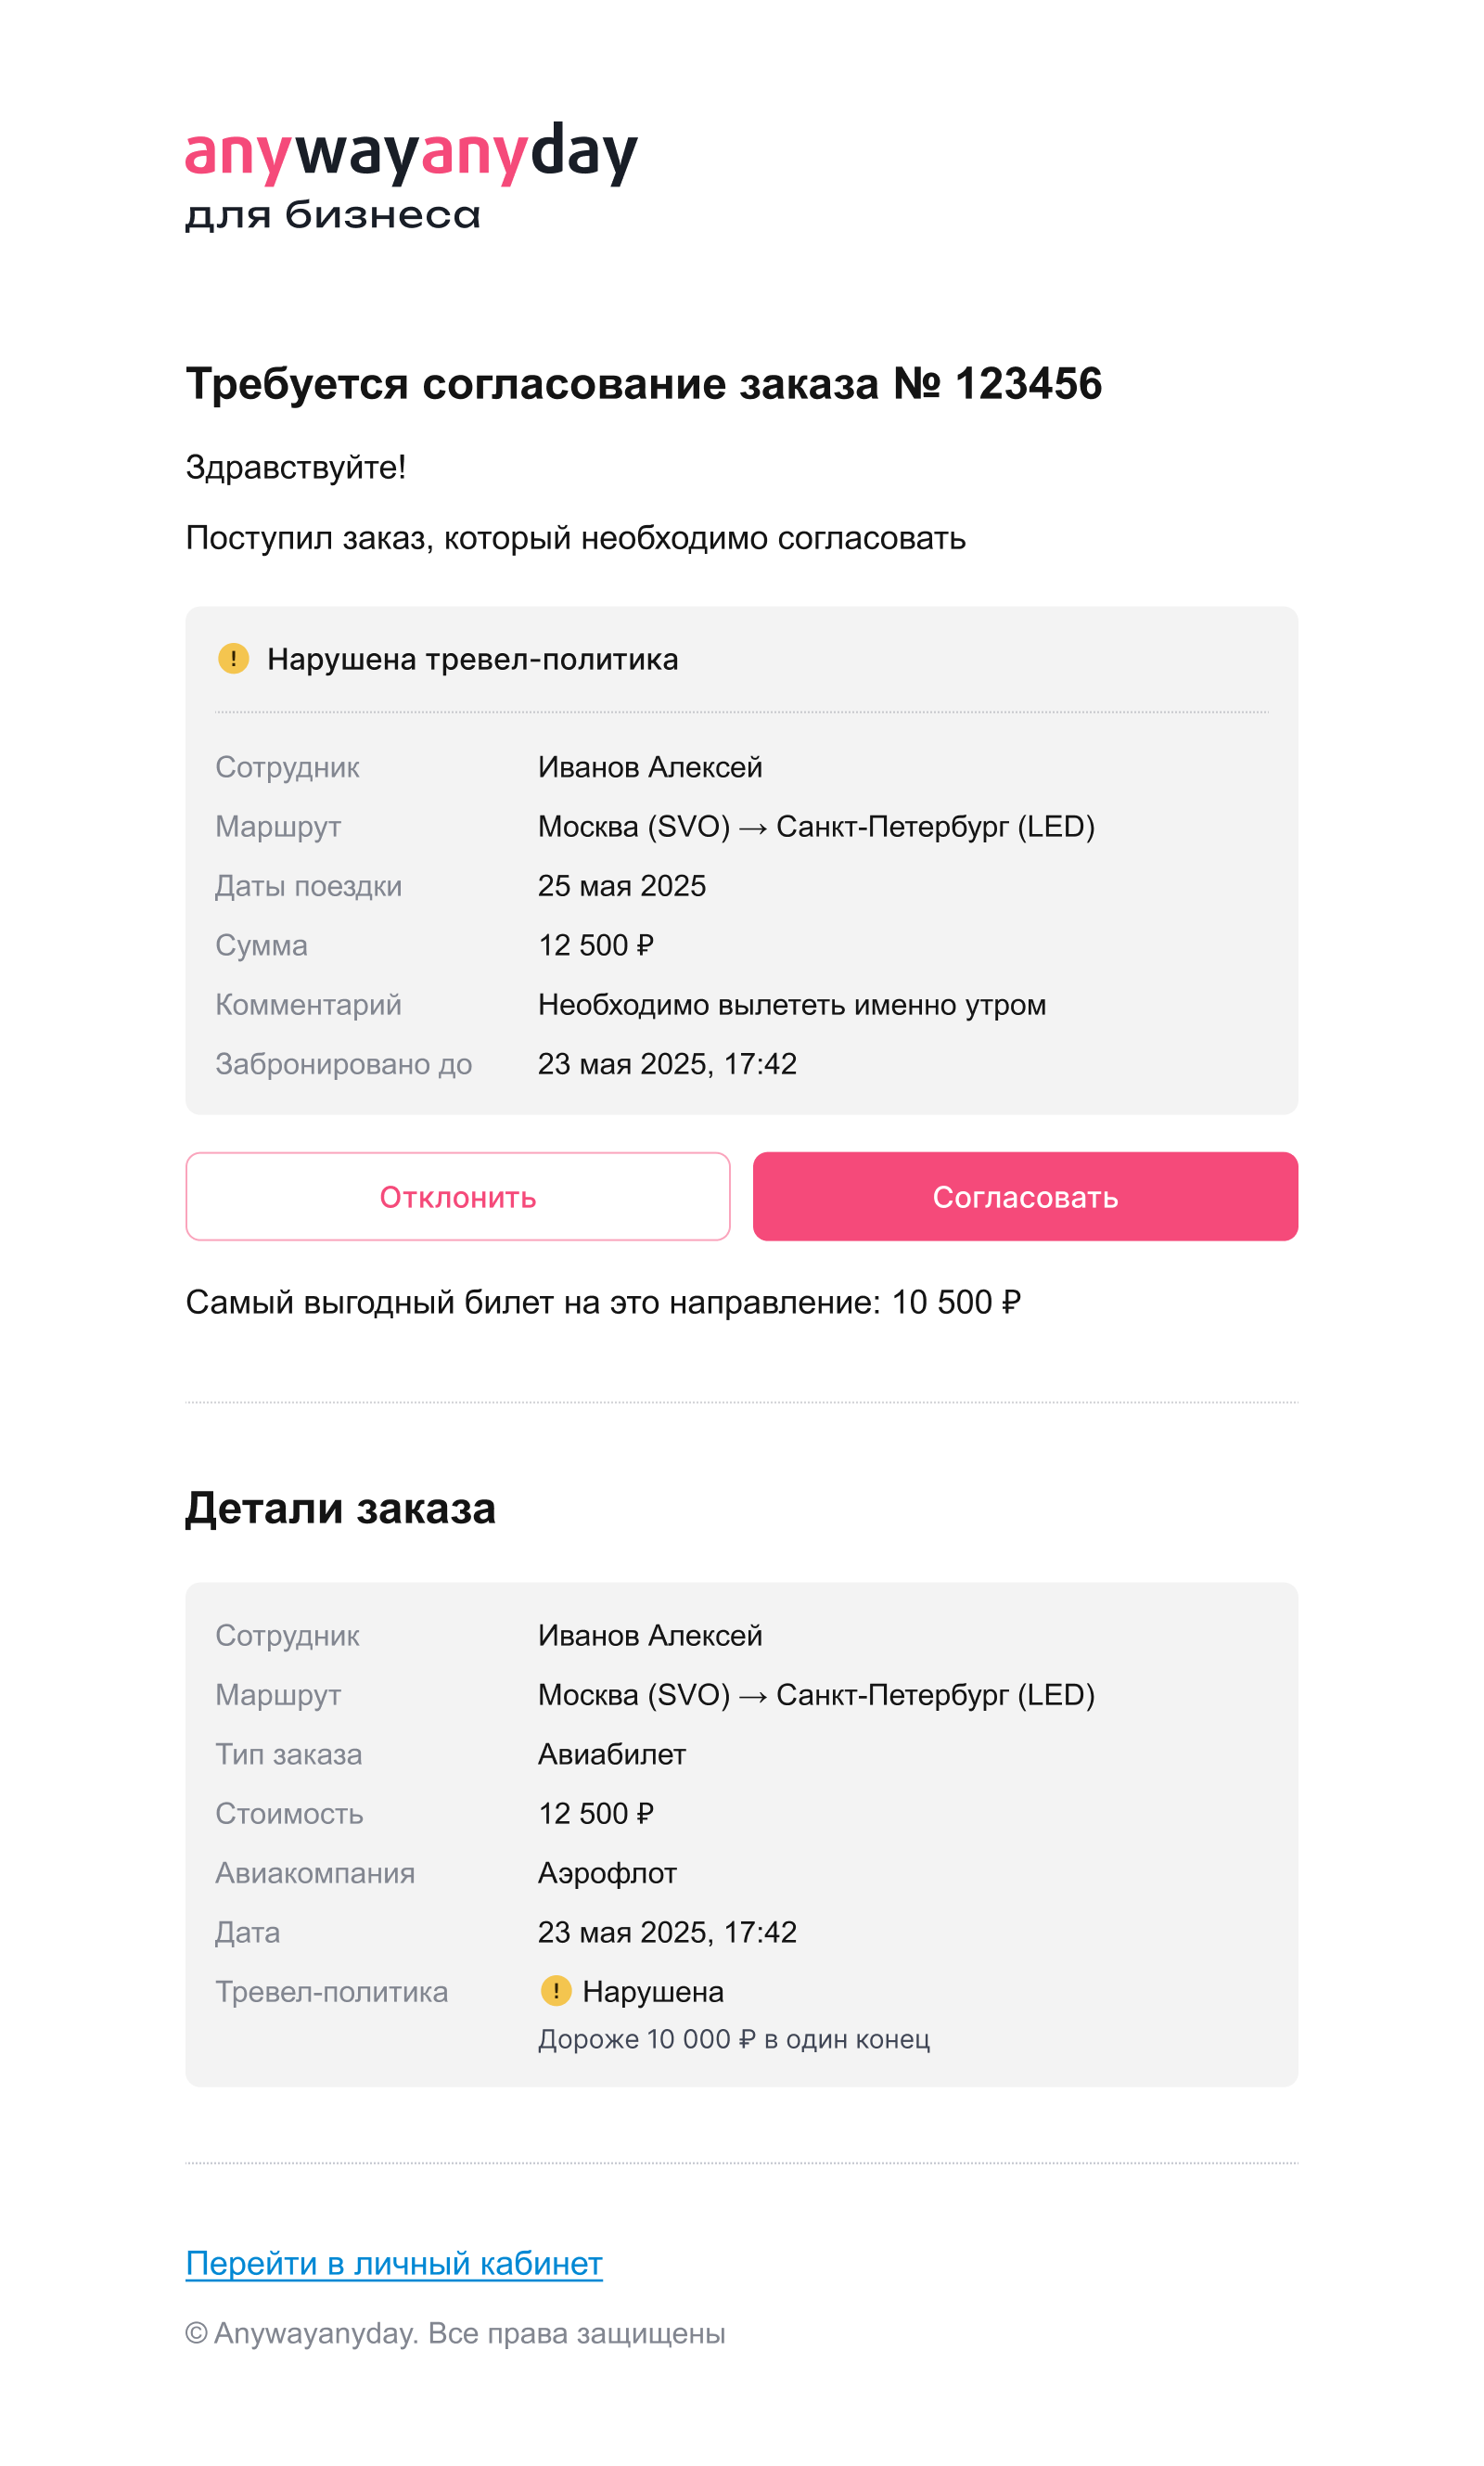Click the Anywayanyday copyright footer text
The height and width of the screenshot is (2466, 1484).
455,2333
